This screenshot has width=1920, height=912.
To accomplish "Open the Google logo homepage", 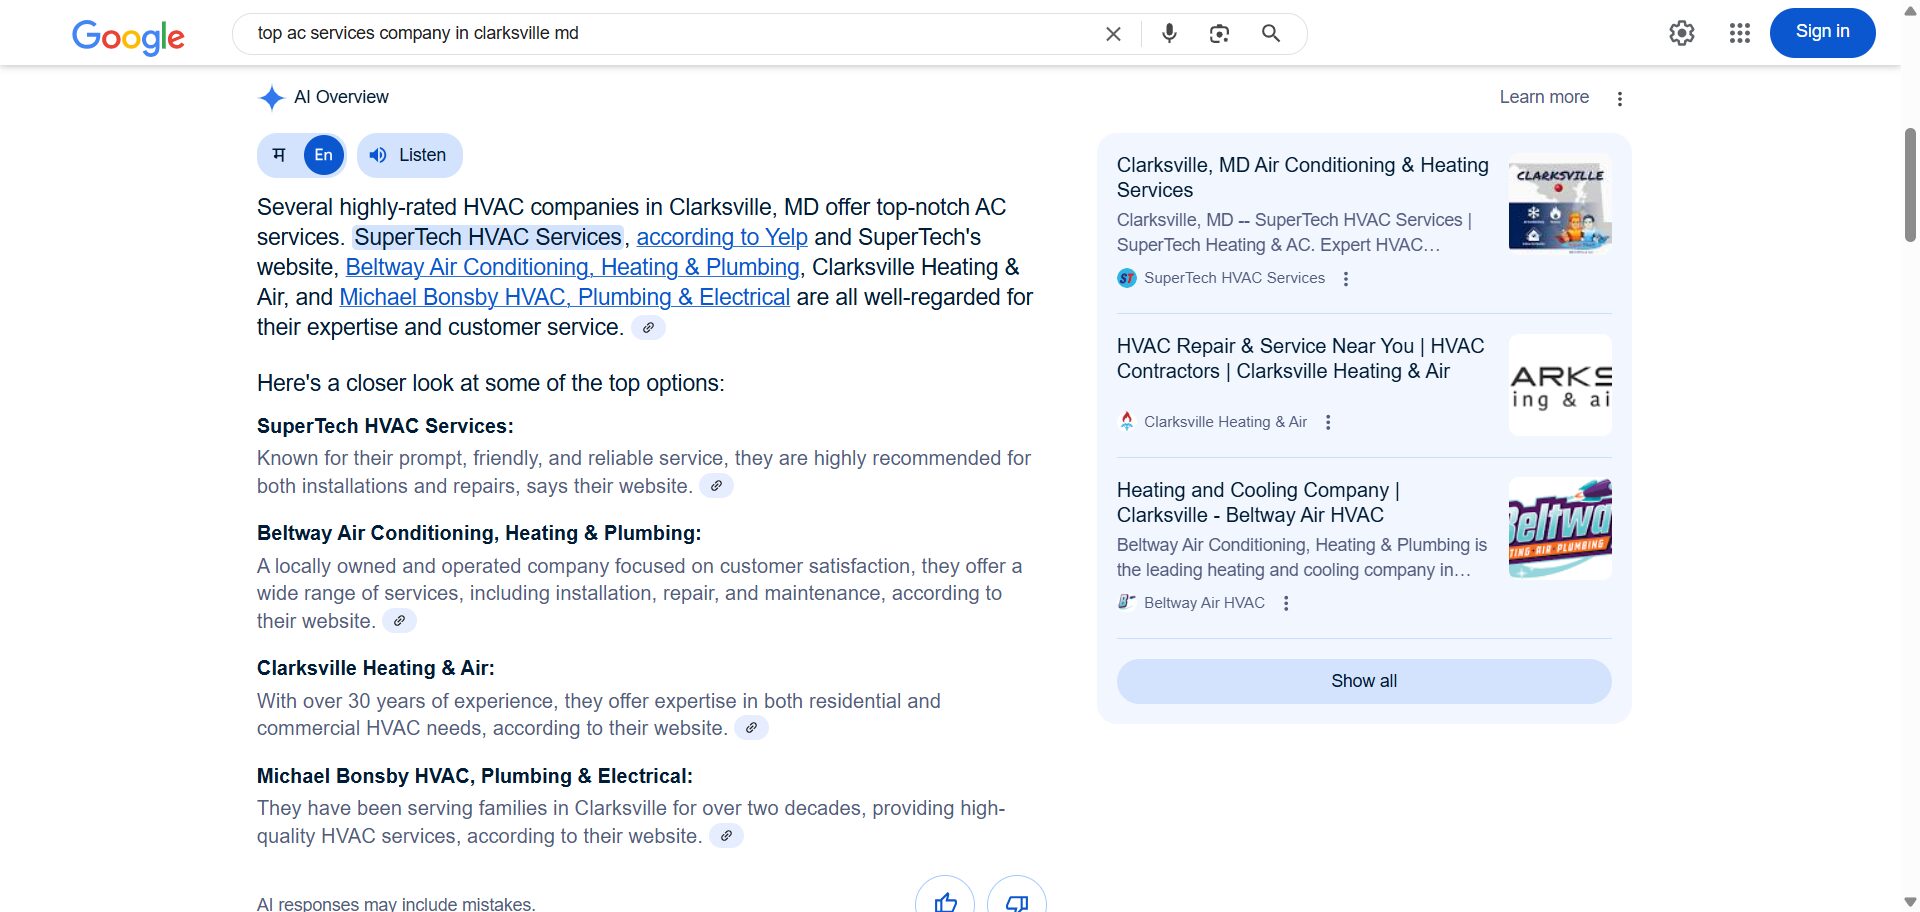I will [128, 36].
